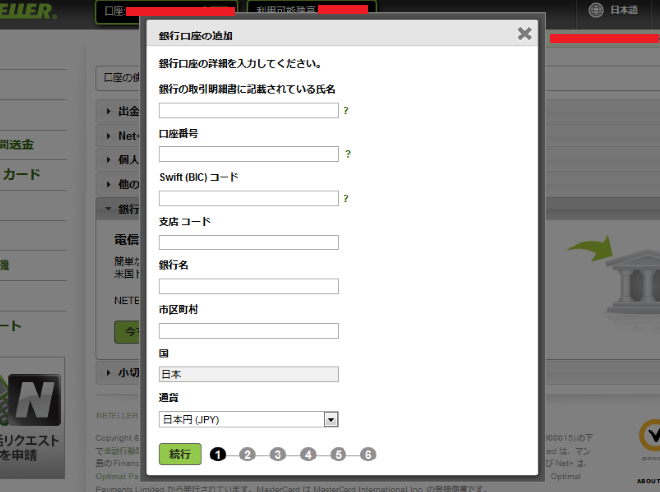This screenshot has height=492, width=660.
Task: Click the カード sidebar link
Action: [21, 174]
